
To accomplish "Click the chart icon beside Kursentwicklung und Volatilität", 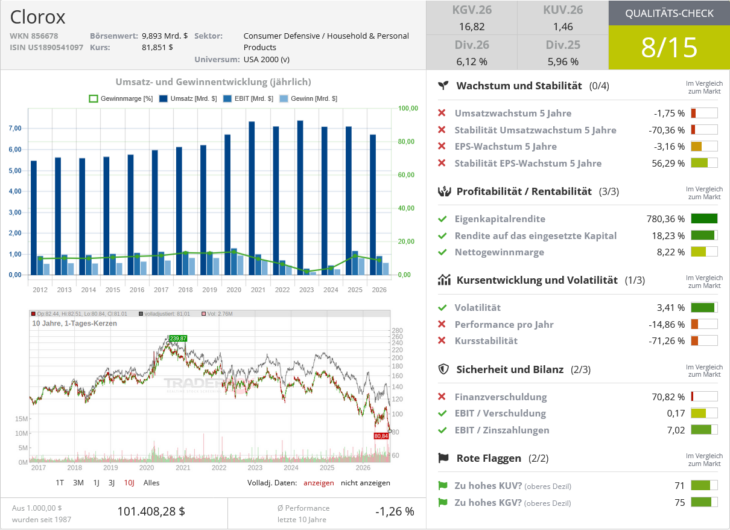I will pos(444,280).
